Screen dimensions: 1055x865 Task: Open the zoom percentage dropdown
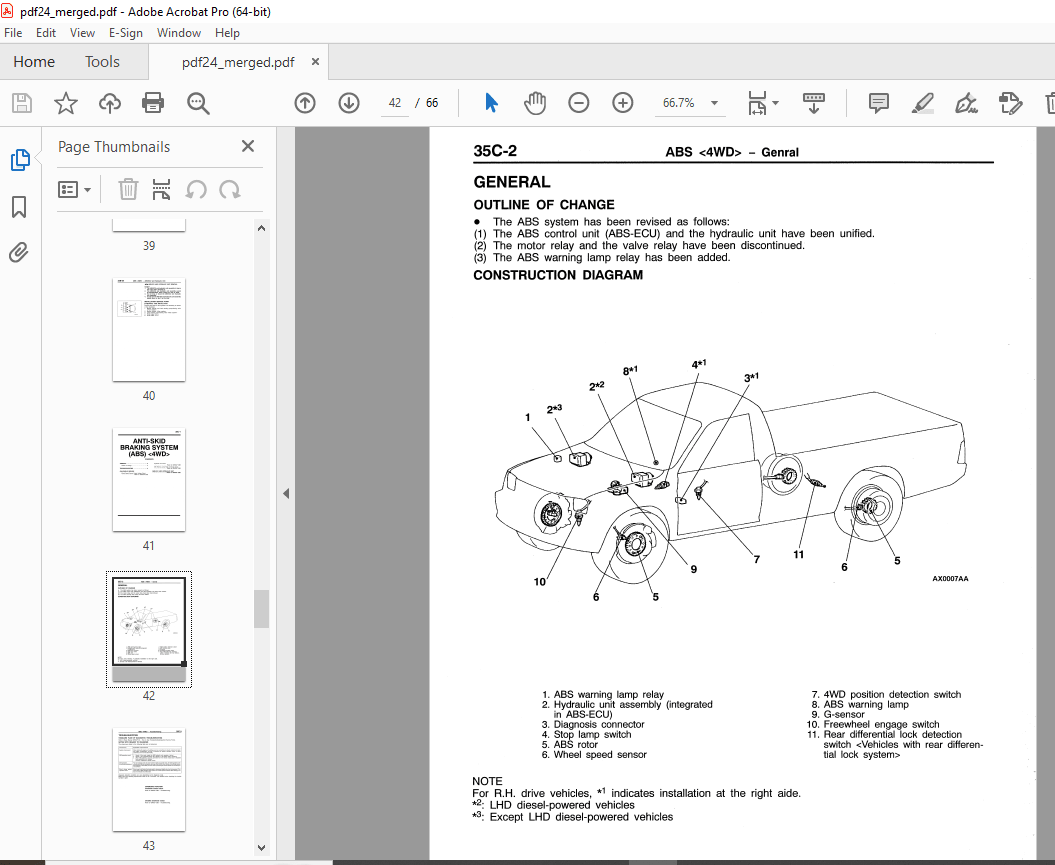[x=713, y=103]
